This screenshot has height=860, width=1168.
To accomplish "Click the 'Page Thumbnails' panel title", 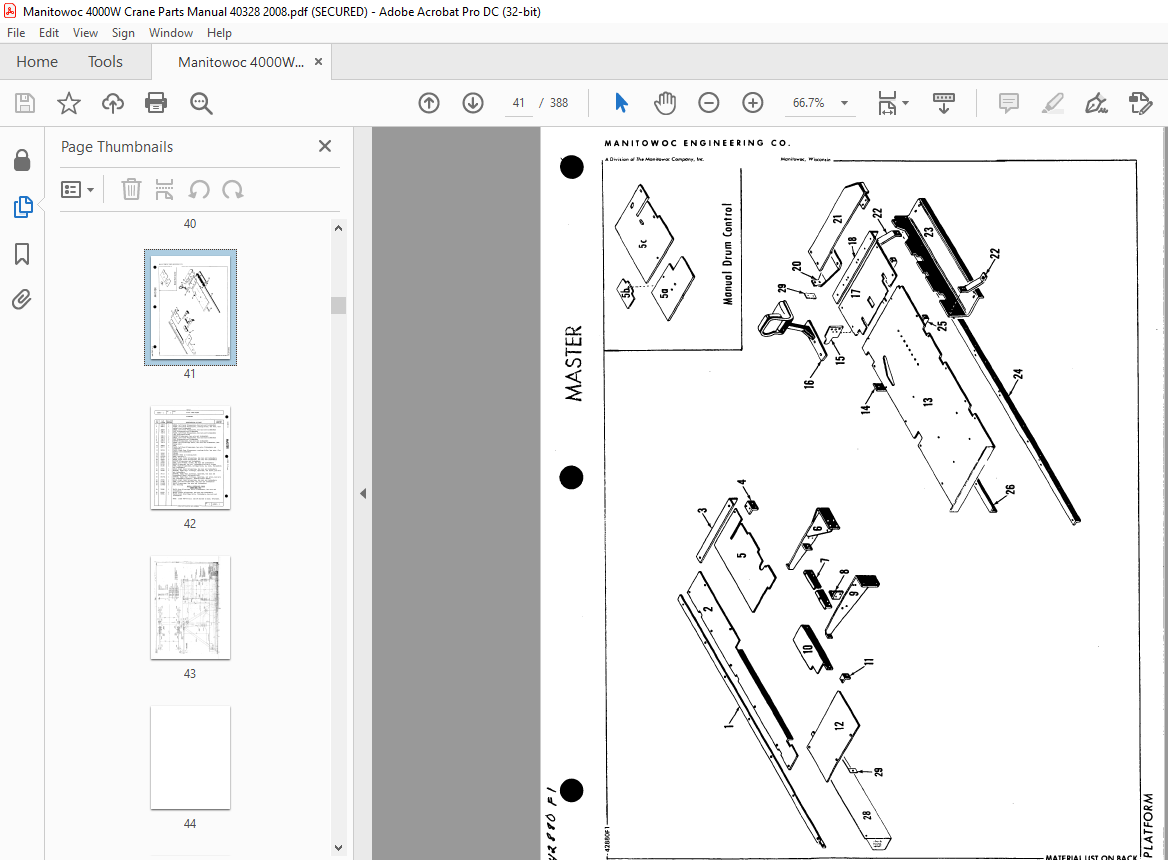I will click(x=117, y=147).
